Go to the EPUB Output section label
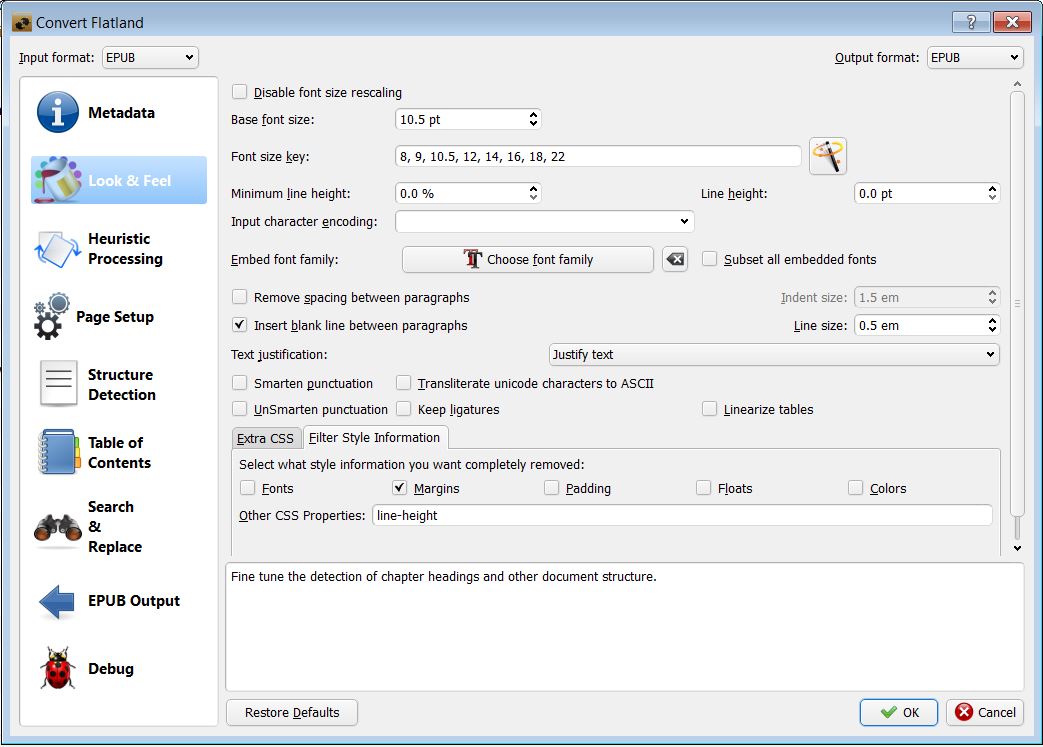This screenshot has width=1043, height=747. pos(134,601)
